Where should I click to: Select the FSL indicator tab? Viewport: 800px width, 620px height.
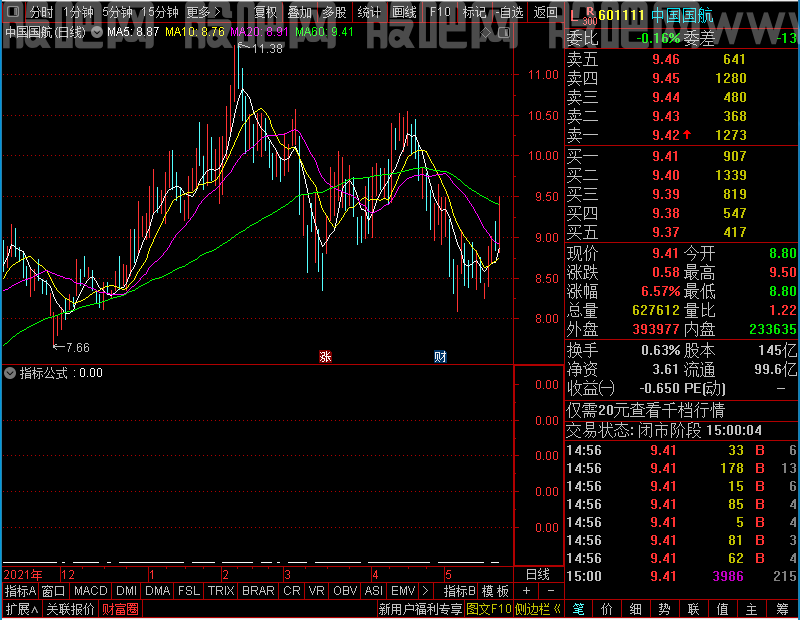(189, 591)
